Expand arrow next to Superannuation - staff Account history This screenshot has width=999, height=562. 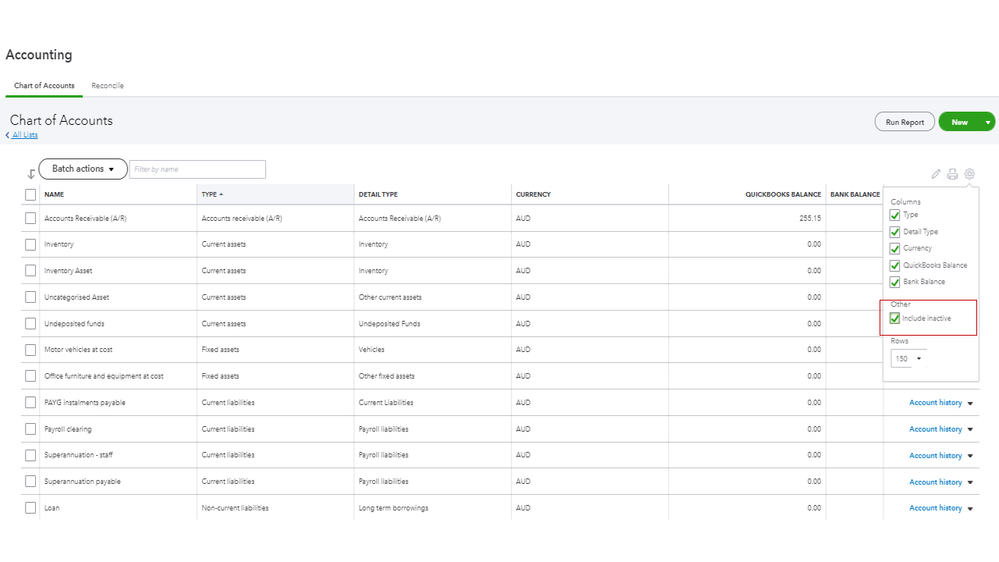pos(970,456)
